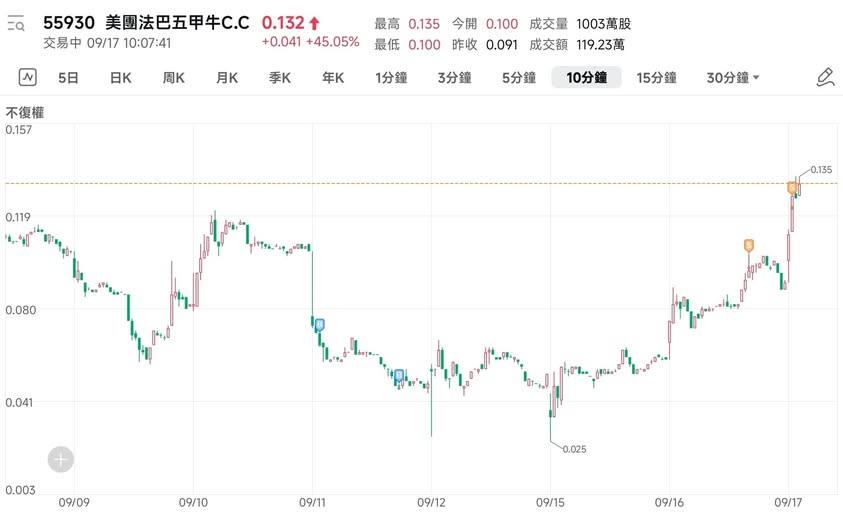The image size is (843, 515).
Task: Select the 日K tab
Action: tap(120, 77)
